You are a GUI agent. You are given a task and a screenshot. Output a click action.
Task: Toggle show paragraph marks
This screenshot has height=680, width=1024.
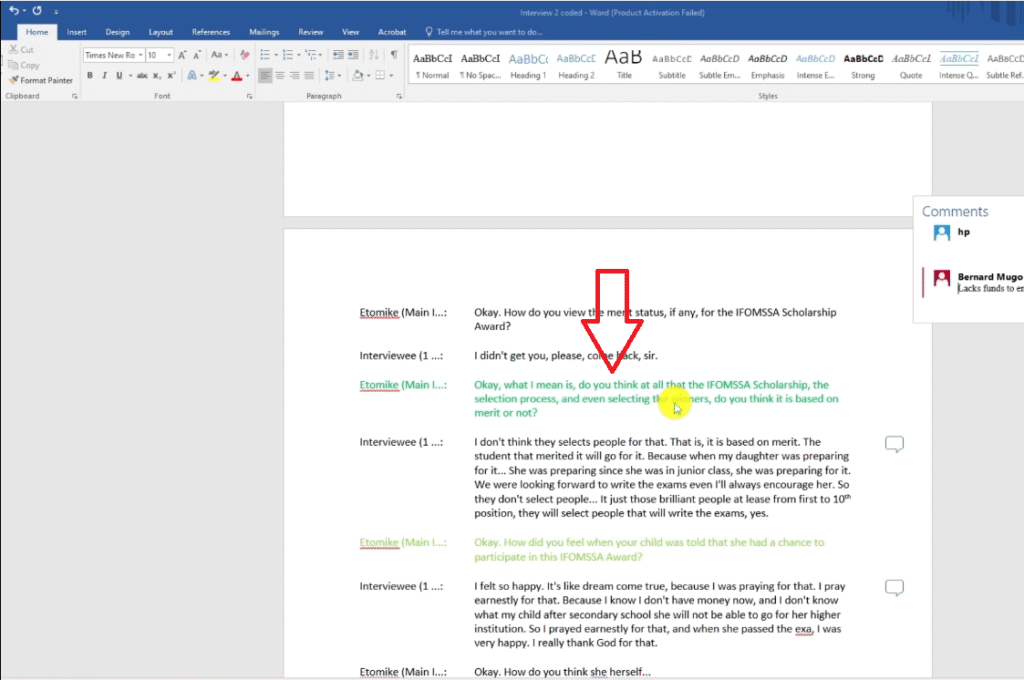[394, 55]
